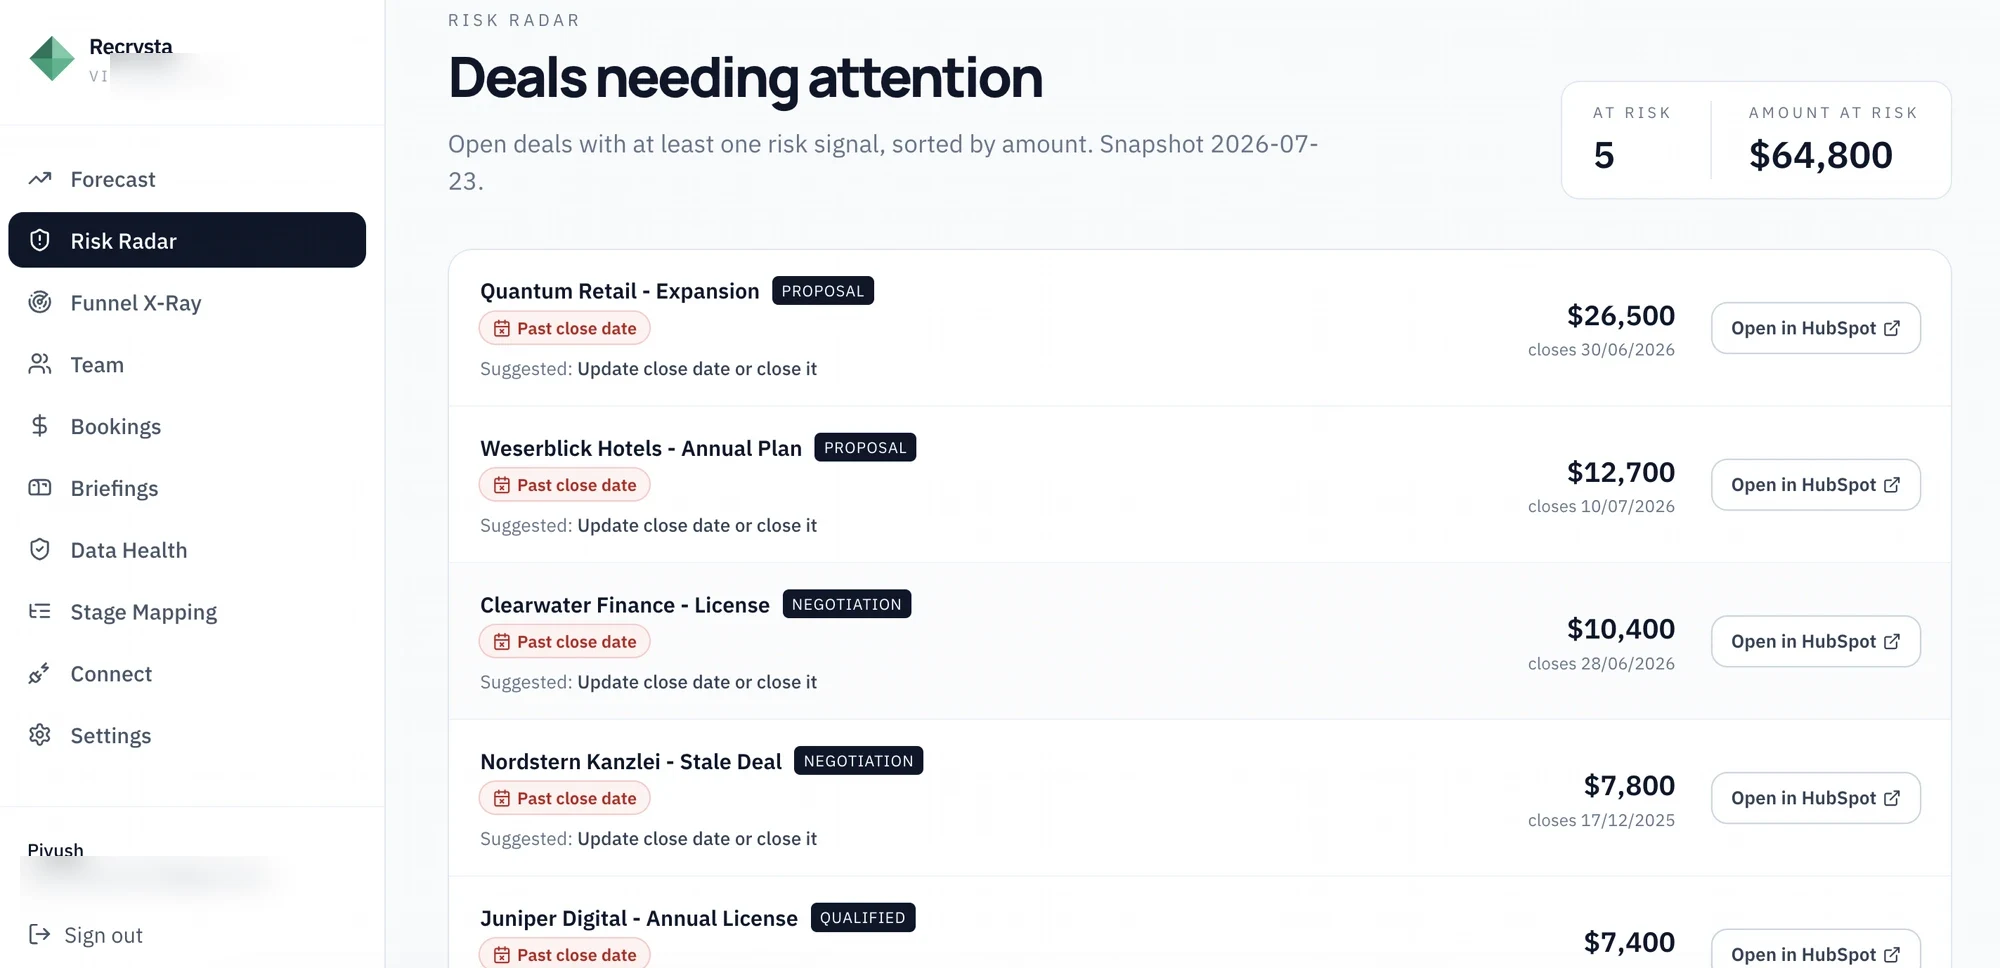Click the Funnel X-Ray target icon
This screenshot has width=2000, height=968.
40,302
